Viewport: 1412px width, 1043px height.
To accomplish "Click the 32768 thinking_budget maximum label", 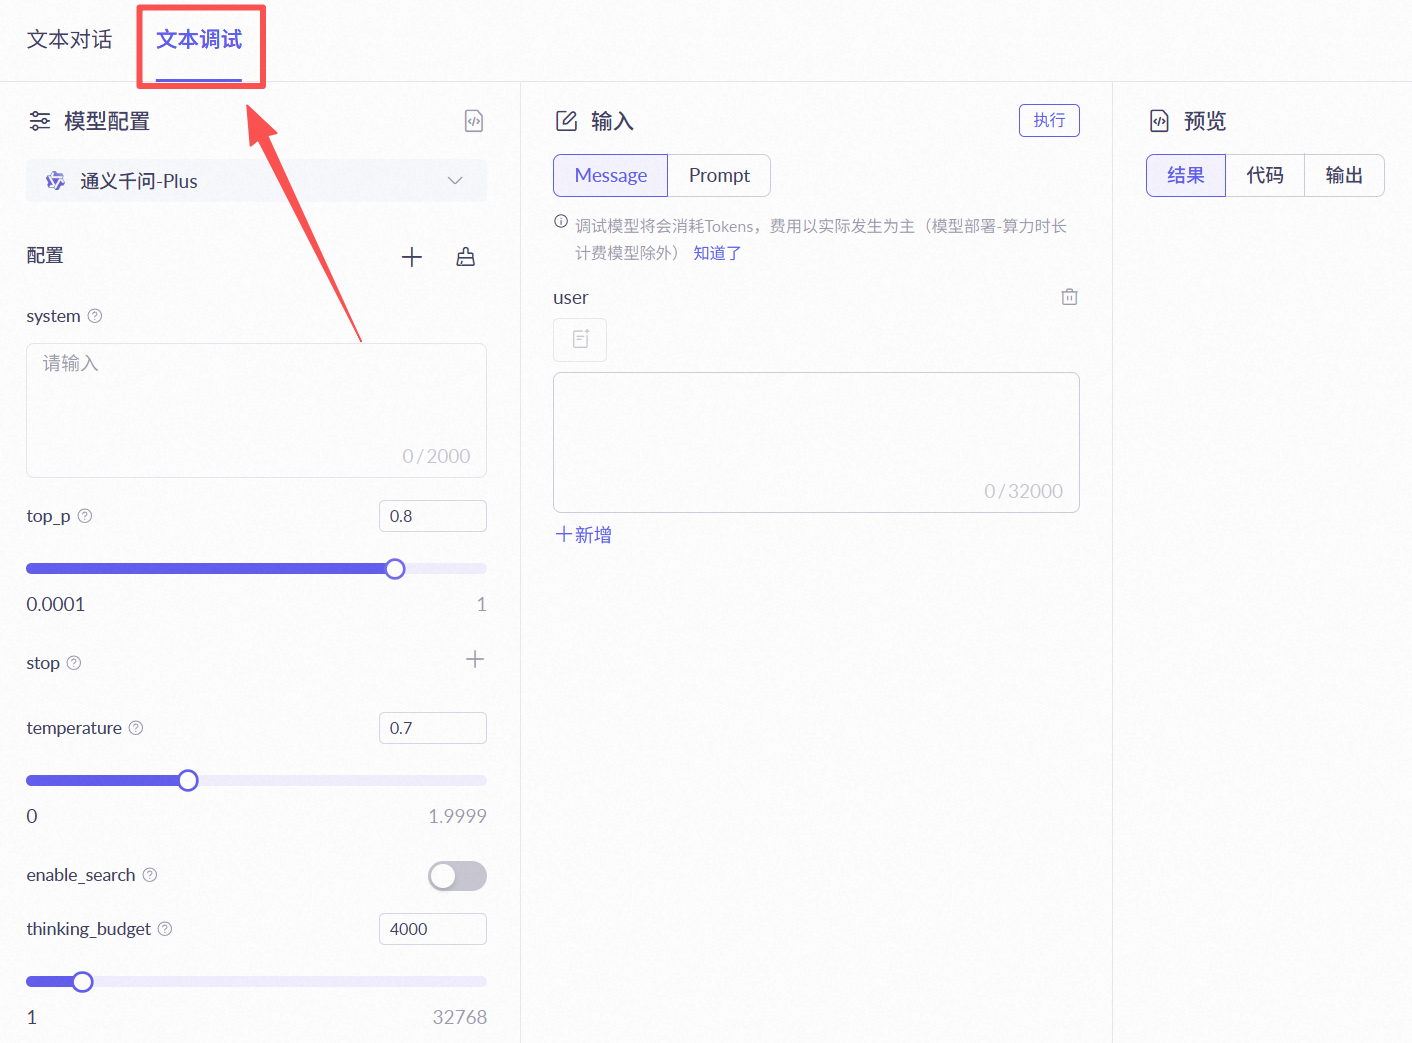I will click(459, 1017).
